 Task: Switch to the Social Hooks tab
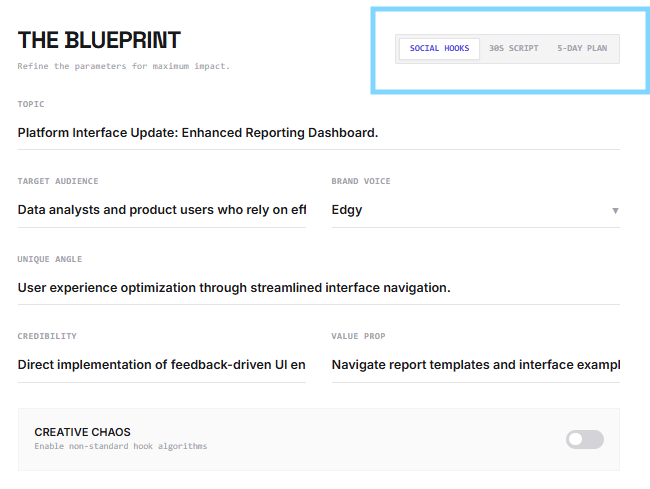439,48
